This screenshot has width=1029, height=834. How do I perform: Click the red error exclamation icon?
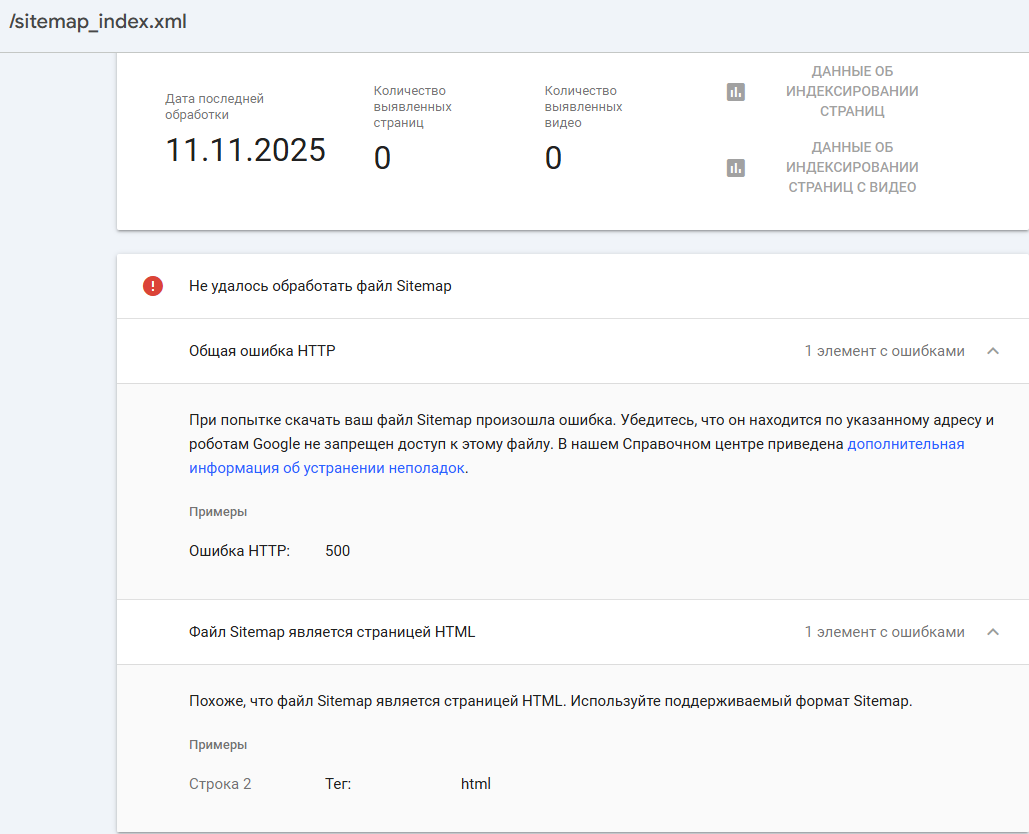(x=153, y=286)
